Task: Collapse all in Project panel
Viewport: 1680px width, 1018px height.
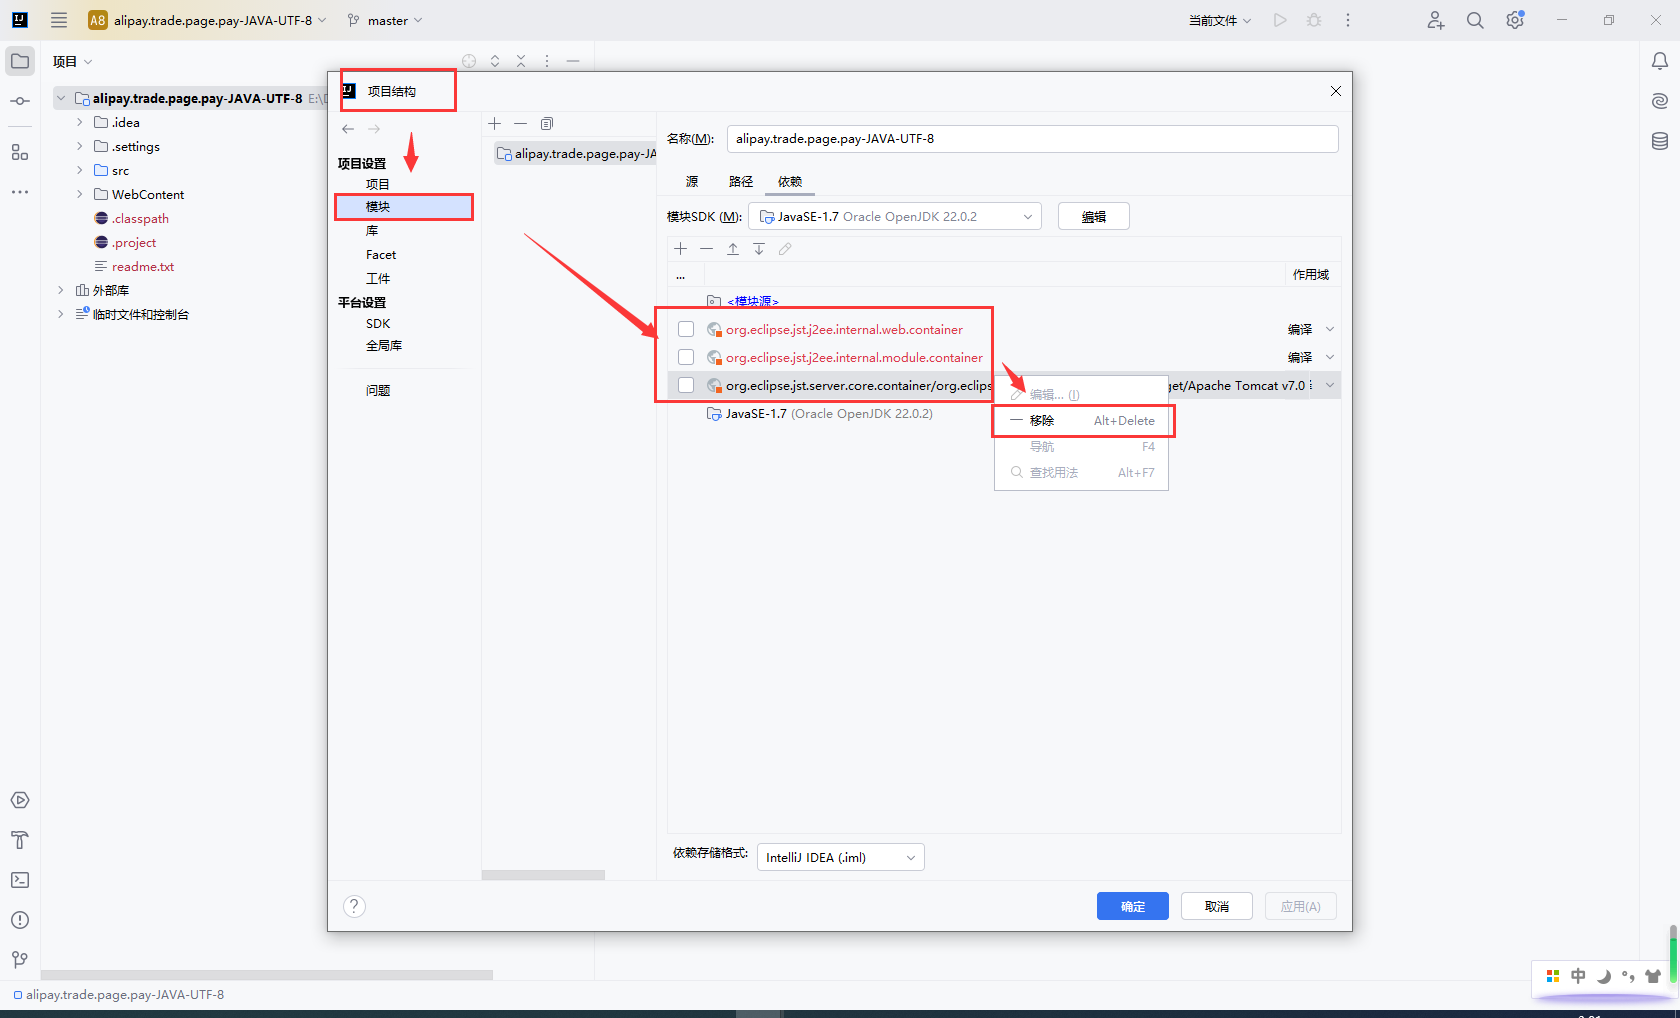Action: [x=521, y=61]
